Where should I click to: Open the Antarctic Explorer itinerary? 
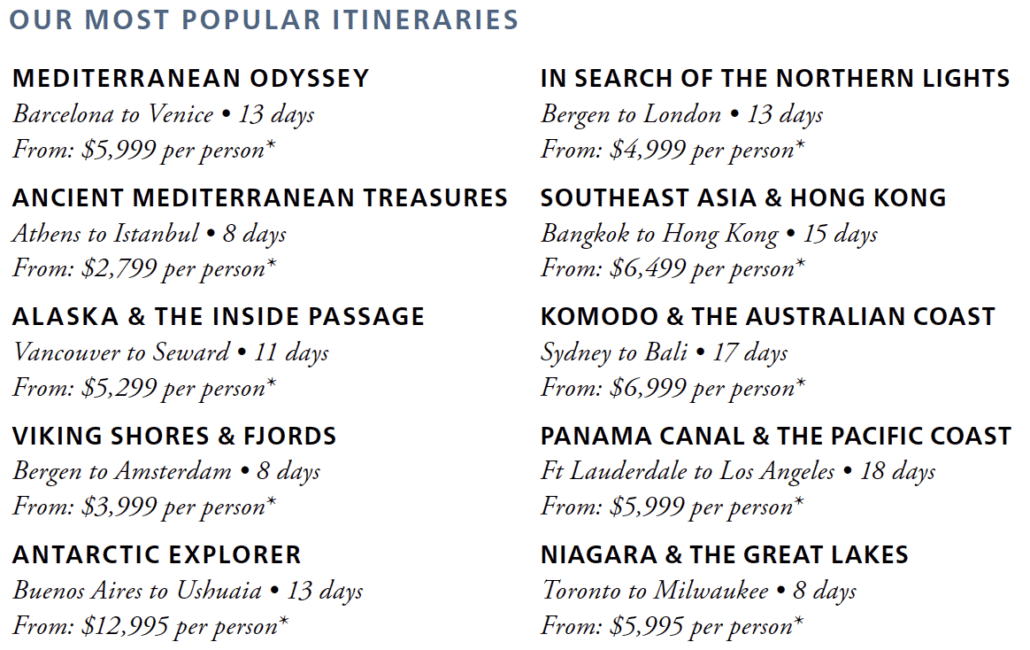click(157, 555)
